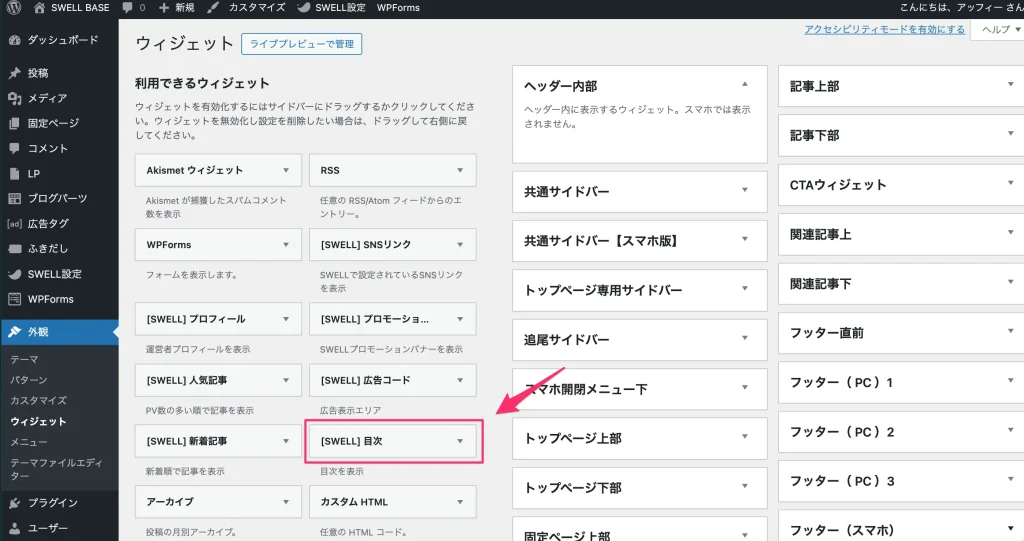This screenshot has width=1024, height=541.
Task: Open the カスタマイズ submenu under 外観
Action: (39, 401)
